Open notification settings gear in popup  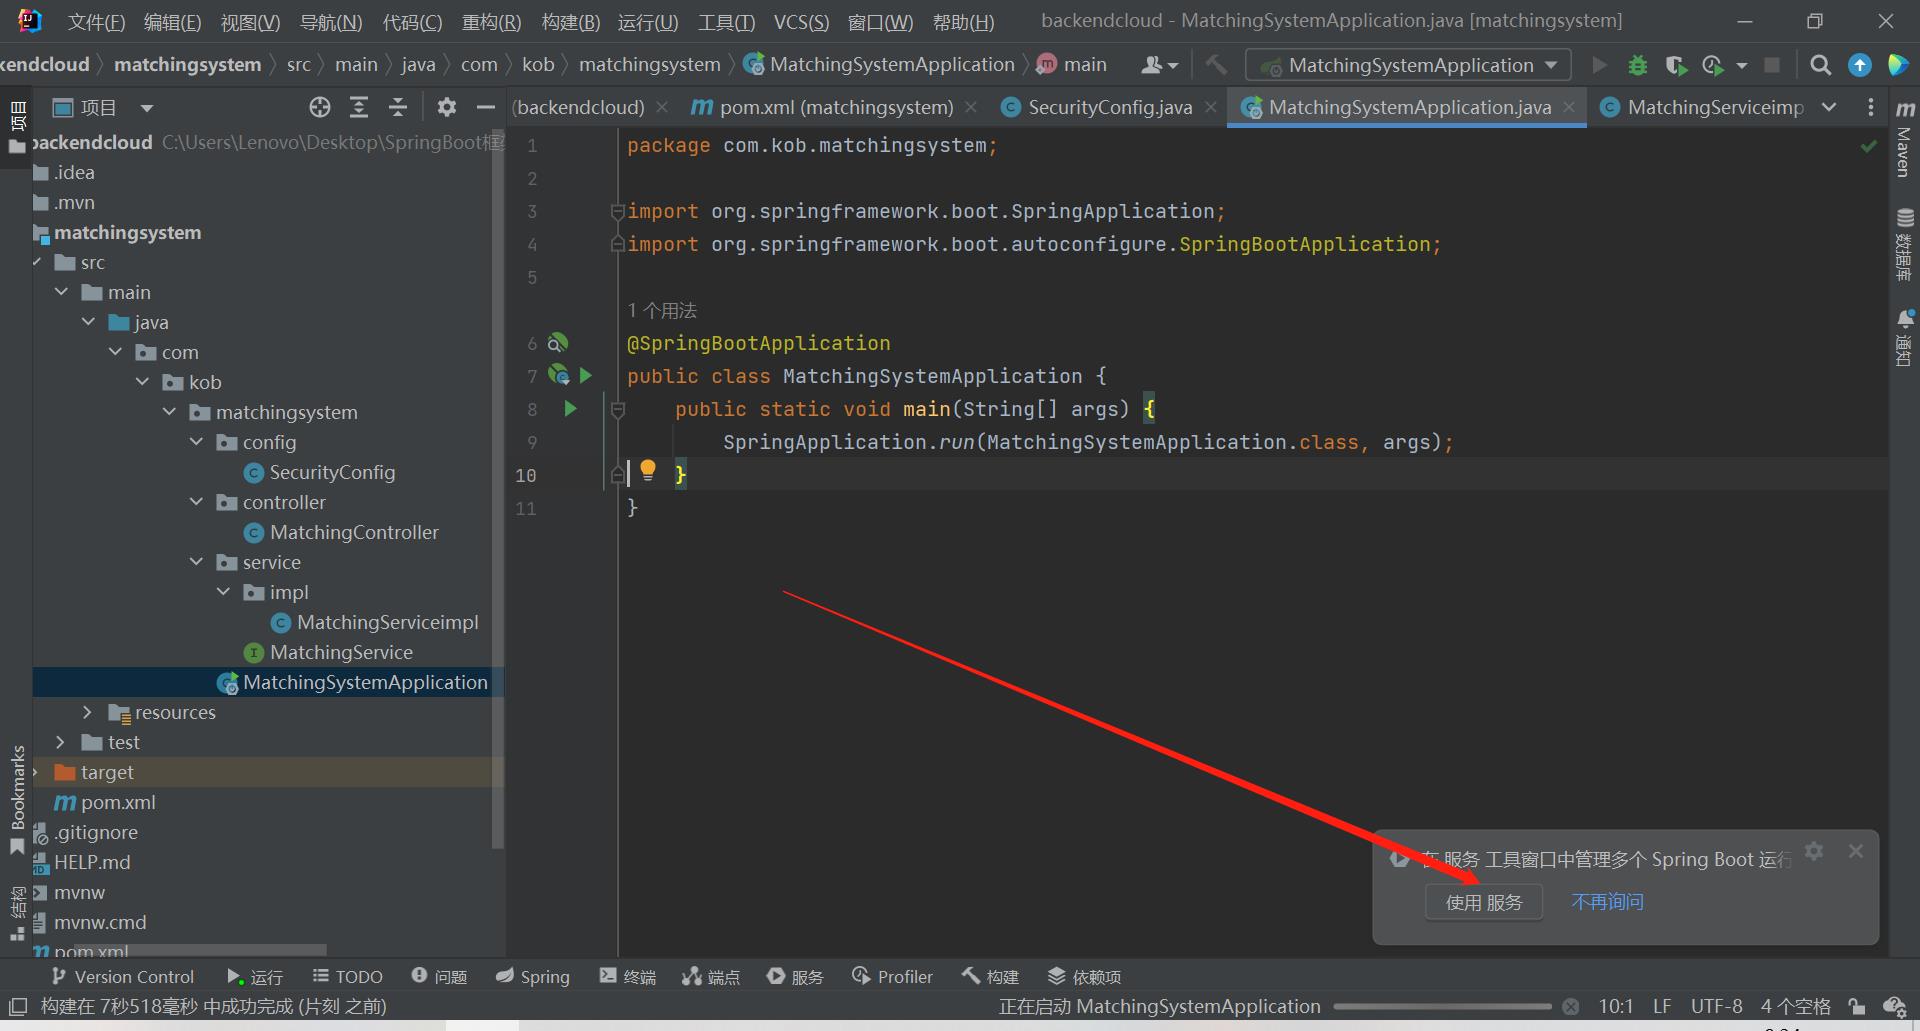pyautogui.click(x=1814, y=851)
